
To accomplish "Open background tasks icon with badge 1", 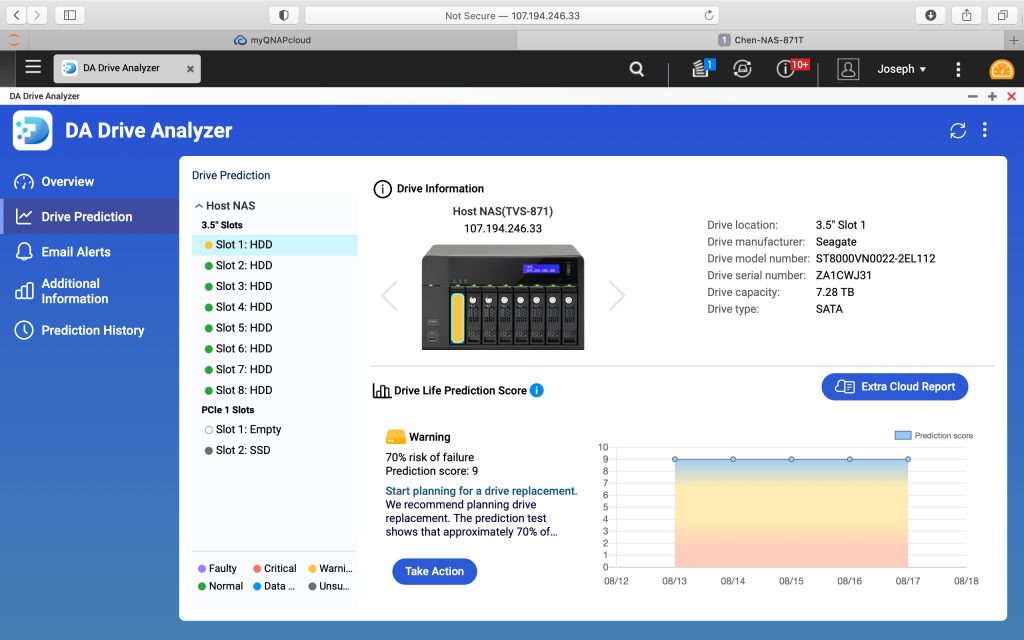I will point(702,68).
